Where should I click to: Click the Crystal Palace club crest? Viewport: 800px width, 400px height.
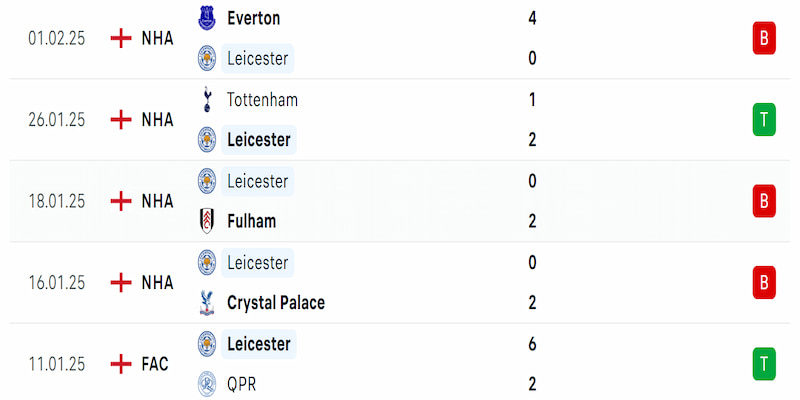pyautogui.click(x=207, y=302)
